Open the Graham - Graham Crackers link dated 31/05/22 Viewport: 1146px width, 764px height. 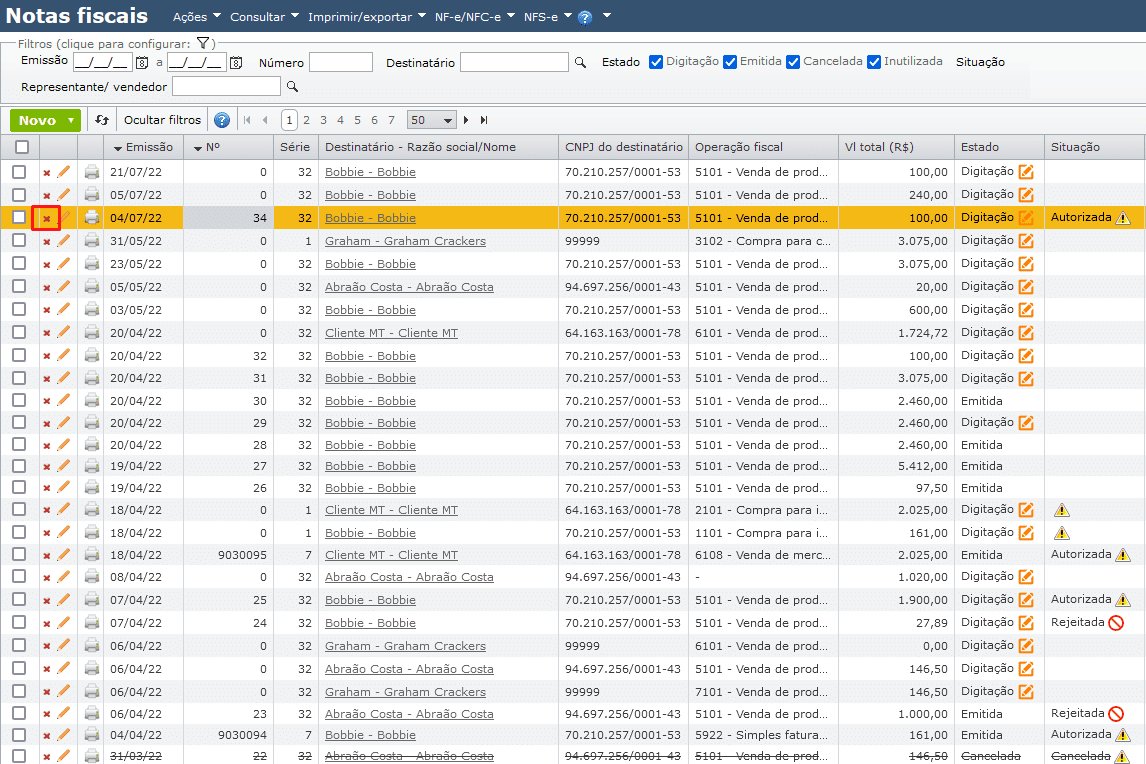coord(405,241)
